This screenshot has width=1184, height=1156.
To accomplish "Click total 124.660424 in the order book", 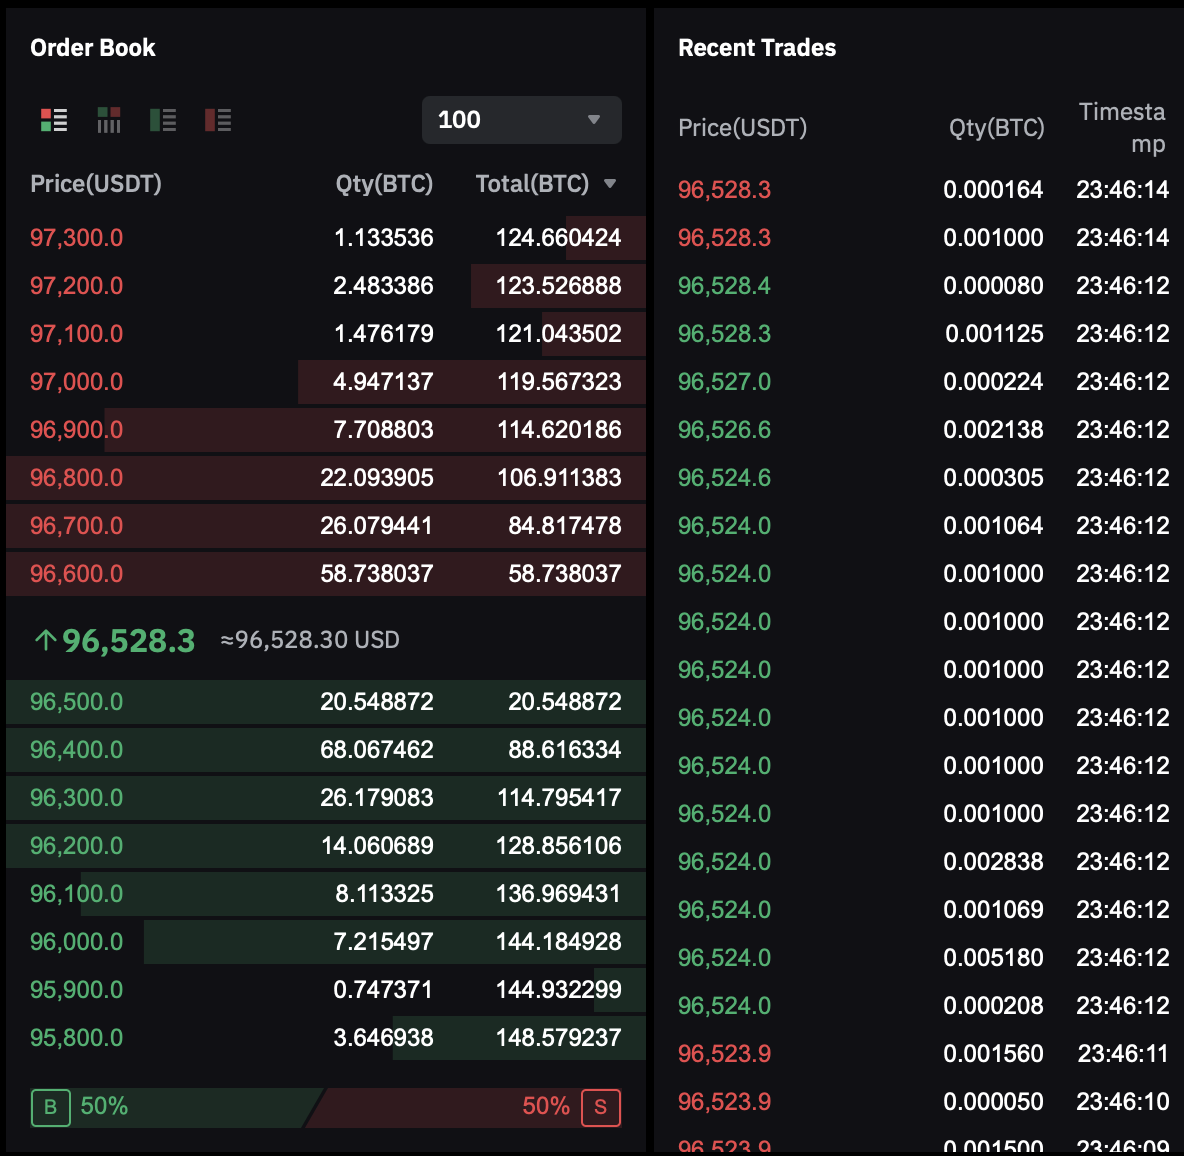I will (559, 238).
